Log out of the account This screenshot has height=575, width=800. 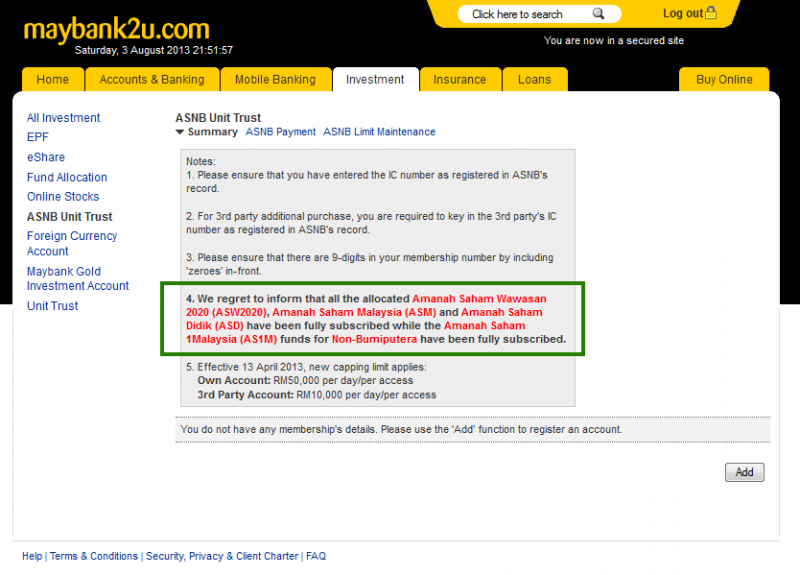coord(682,13)
